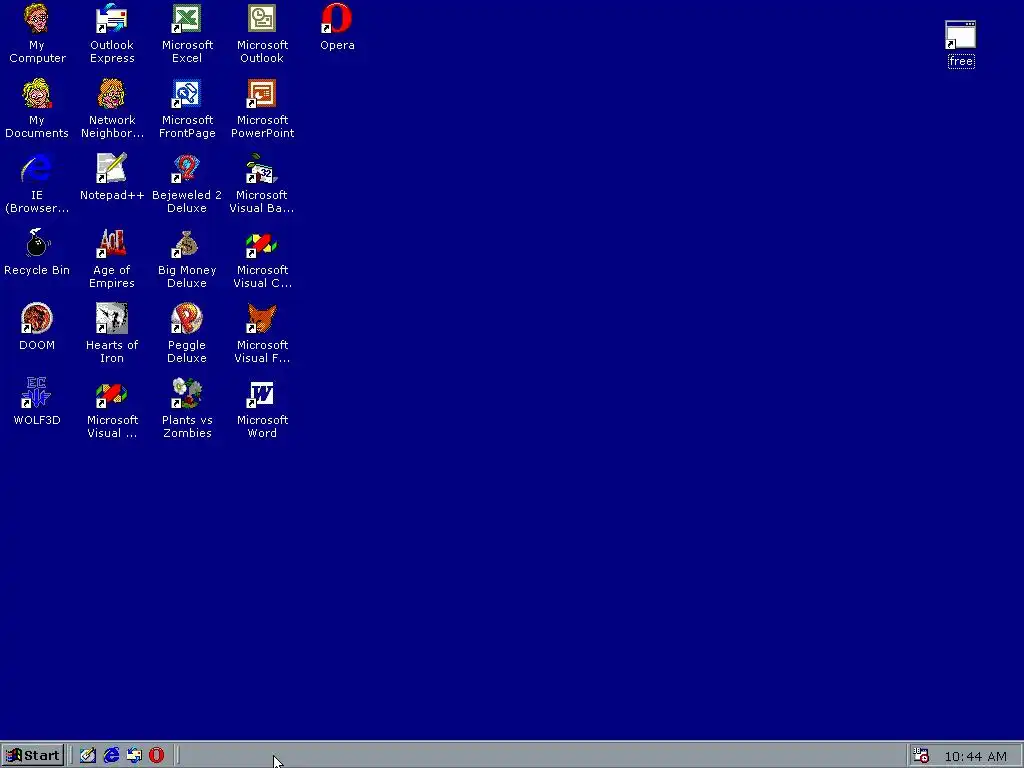Launch Internet Explorer from Quick Launch
This screenshot has height=768, width=1024.
(x=111, y=756)
